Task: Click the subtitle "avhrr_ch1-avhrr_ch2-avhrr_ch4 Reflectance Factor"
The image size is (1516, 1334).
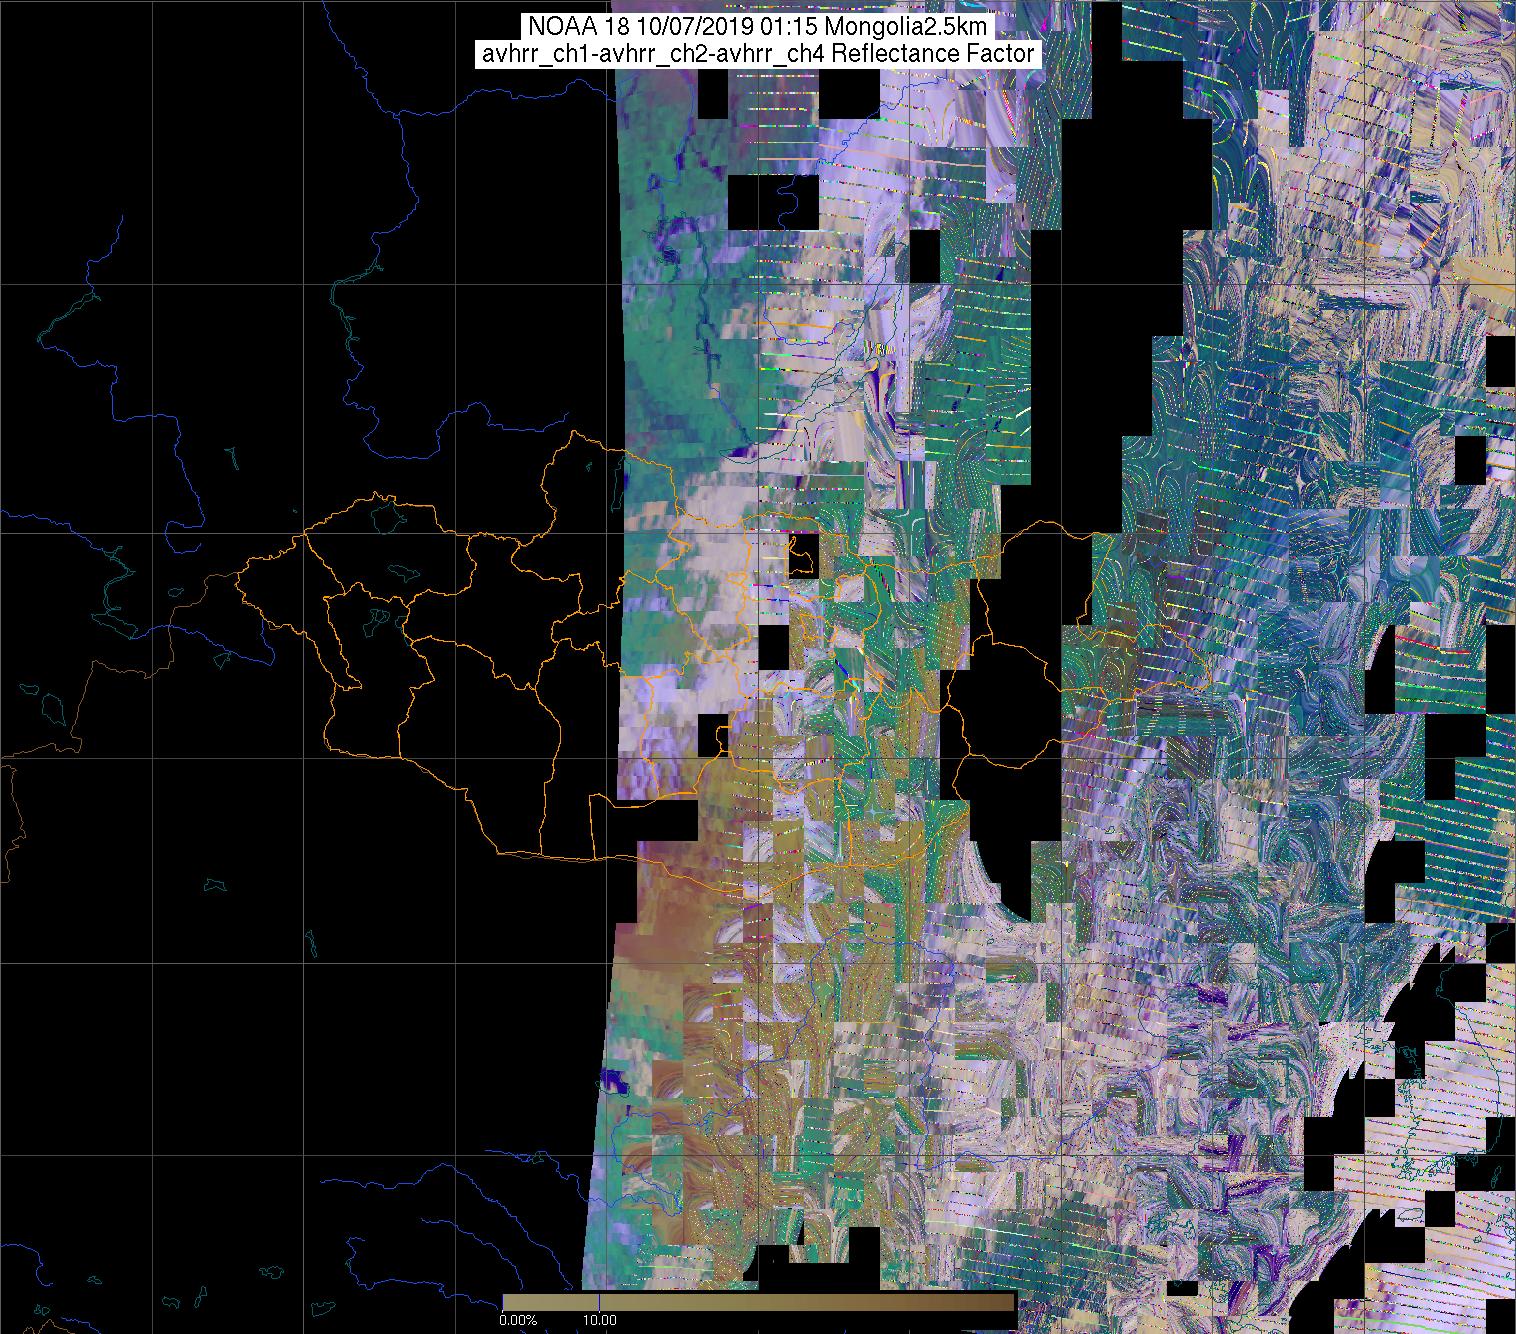Action: pyautogui.click(x=758, y=54)
